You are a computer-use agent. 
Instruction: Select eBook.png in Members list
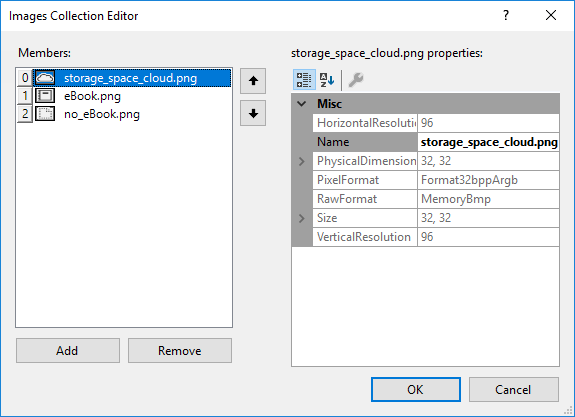(x=92, y=96)
